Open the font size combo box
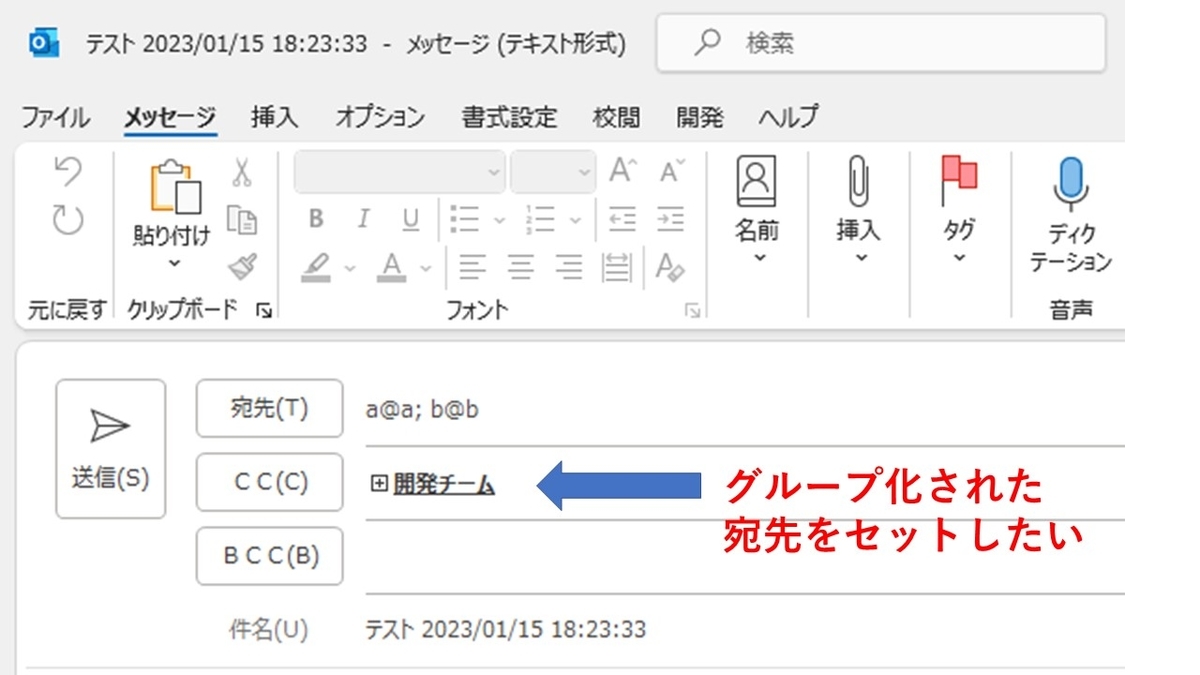 pos(553,171)
